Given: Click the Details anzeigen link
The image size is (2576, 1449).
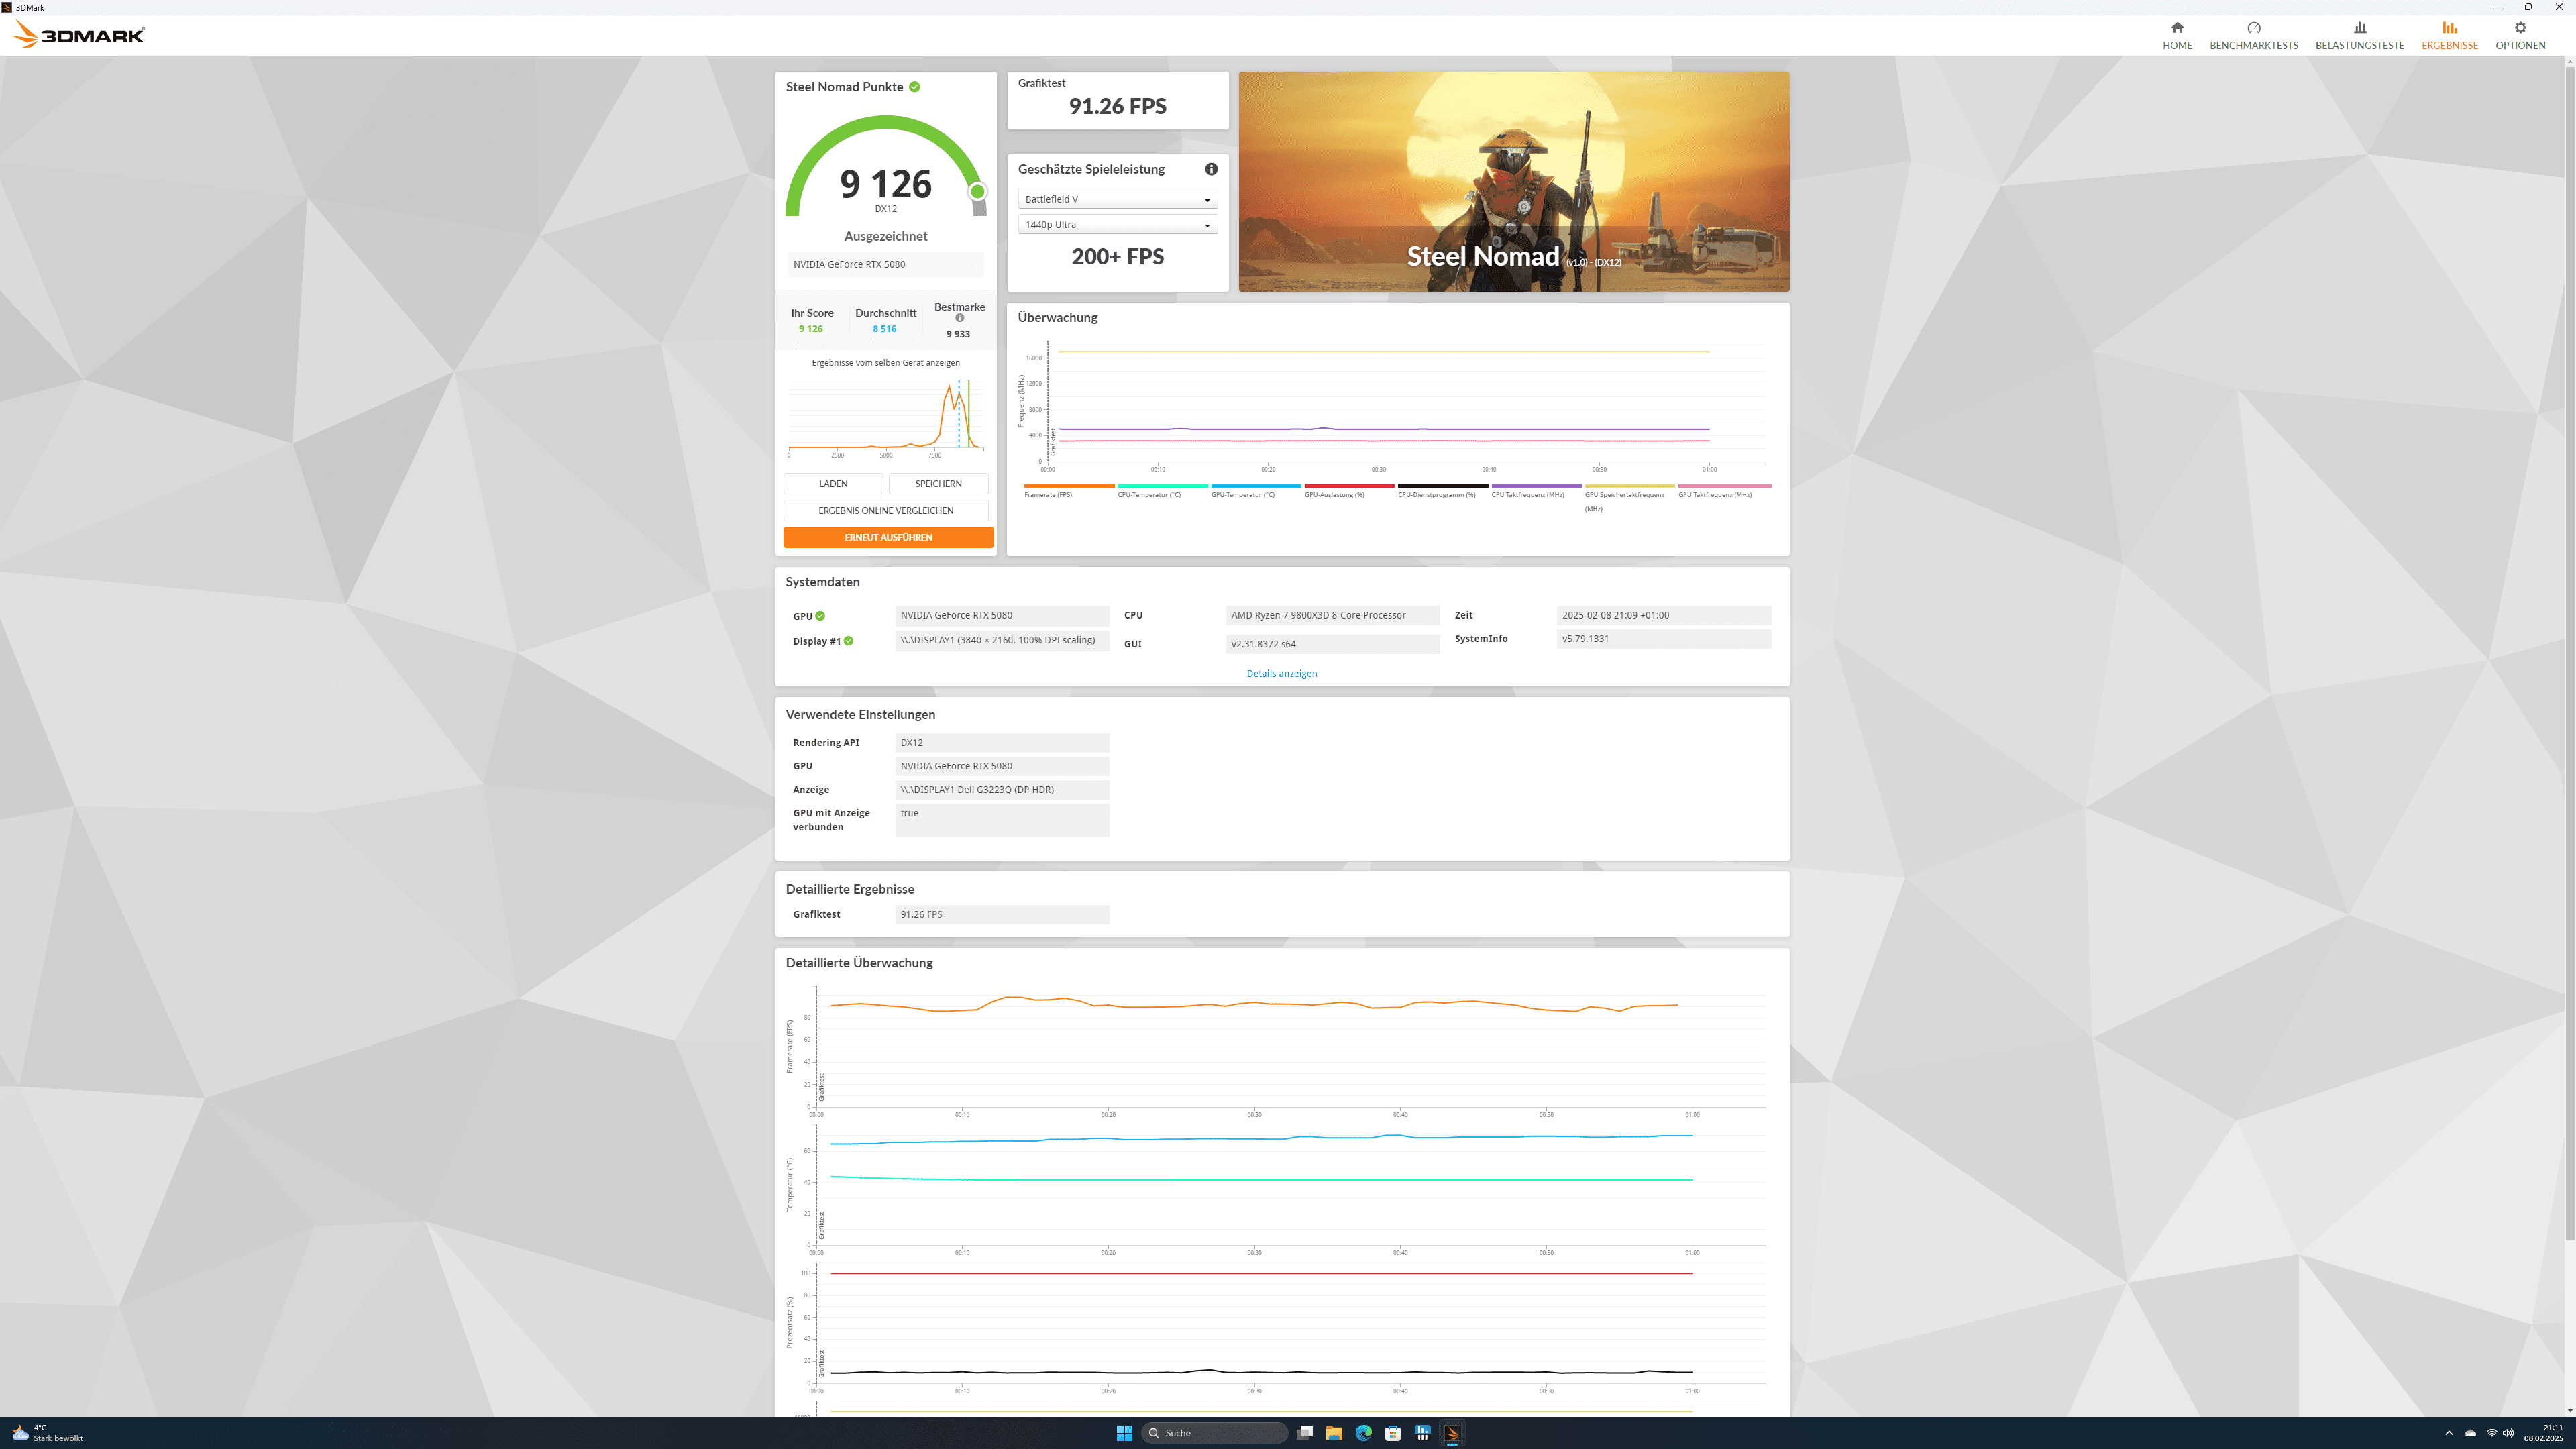Looking at the screenshot, I should pyautogui.click(x=1281, y=674).
